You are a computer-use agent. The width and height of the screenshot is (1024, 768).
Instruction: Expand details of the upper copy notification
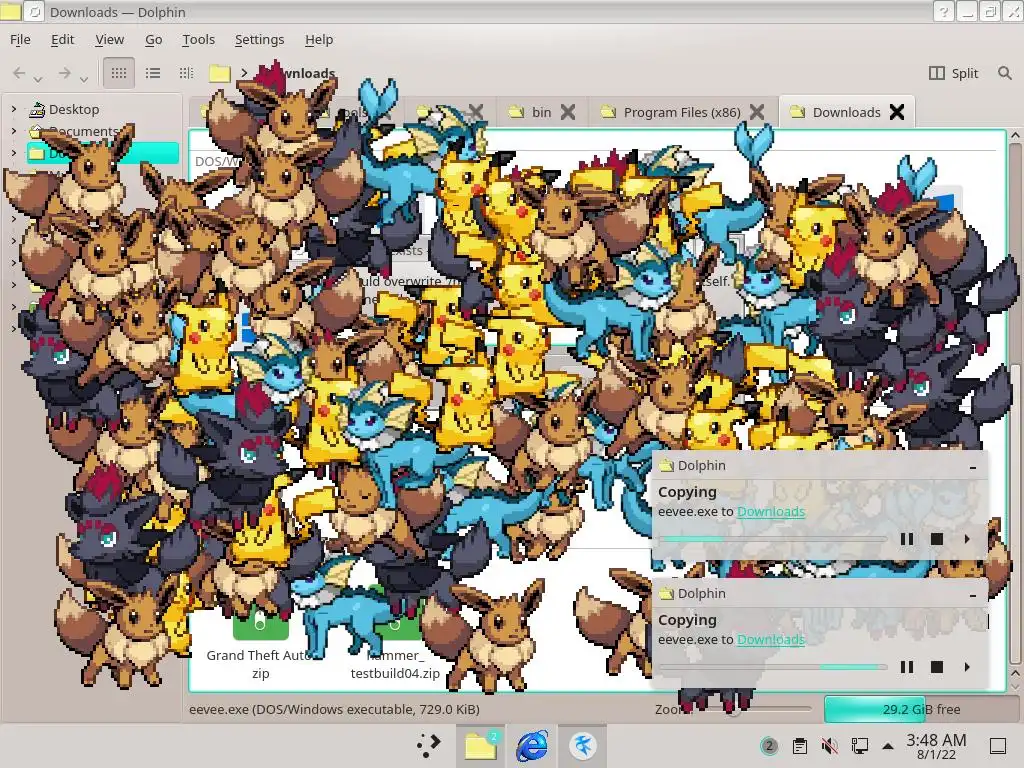point(967,539)
